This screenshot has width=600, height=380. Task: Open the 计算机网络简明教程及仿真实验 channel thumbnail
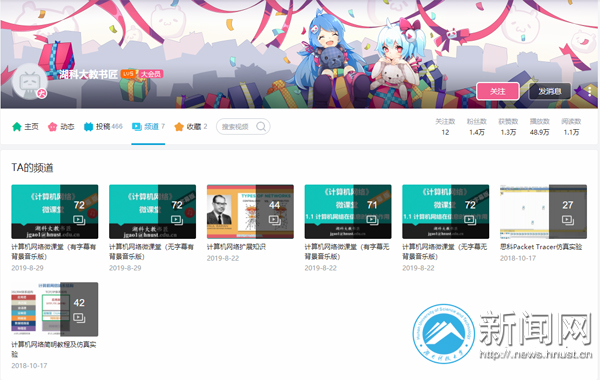pos(55,309)
